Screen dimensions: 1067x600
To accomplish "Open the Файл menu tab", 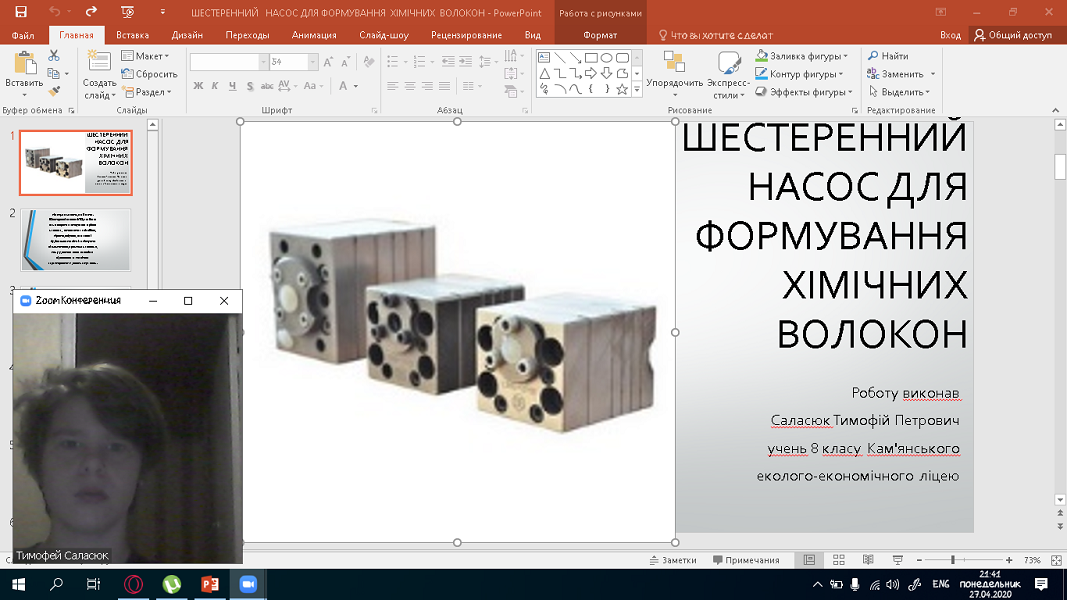I will pyautogui.click(x=22, y=35).
